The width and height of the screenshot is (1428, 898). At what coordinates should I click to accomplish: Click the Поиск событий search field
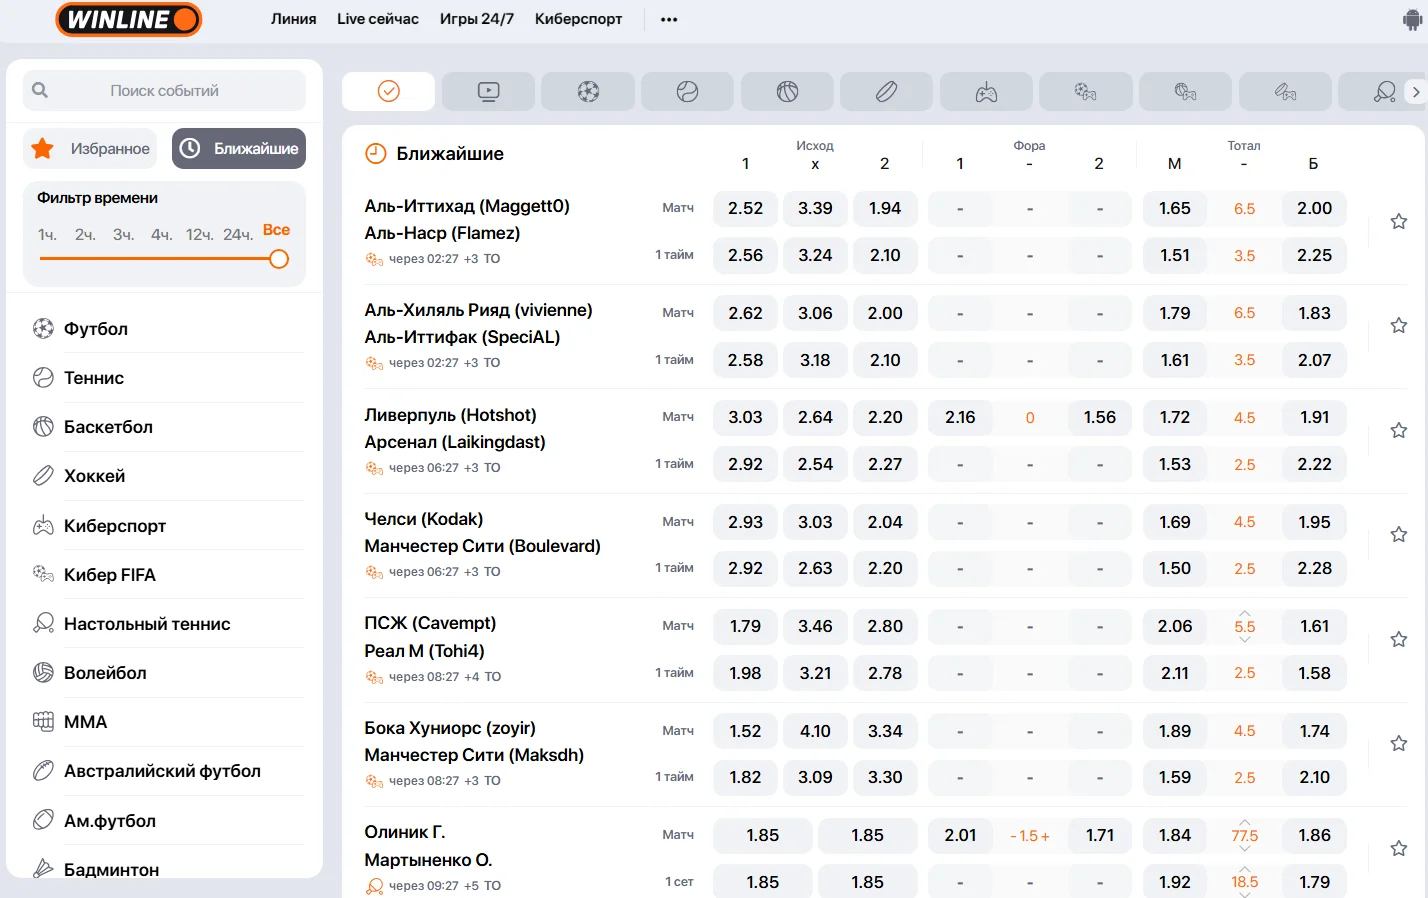[x=164, y=91]
